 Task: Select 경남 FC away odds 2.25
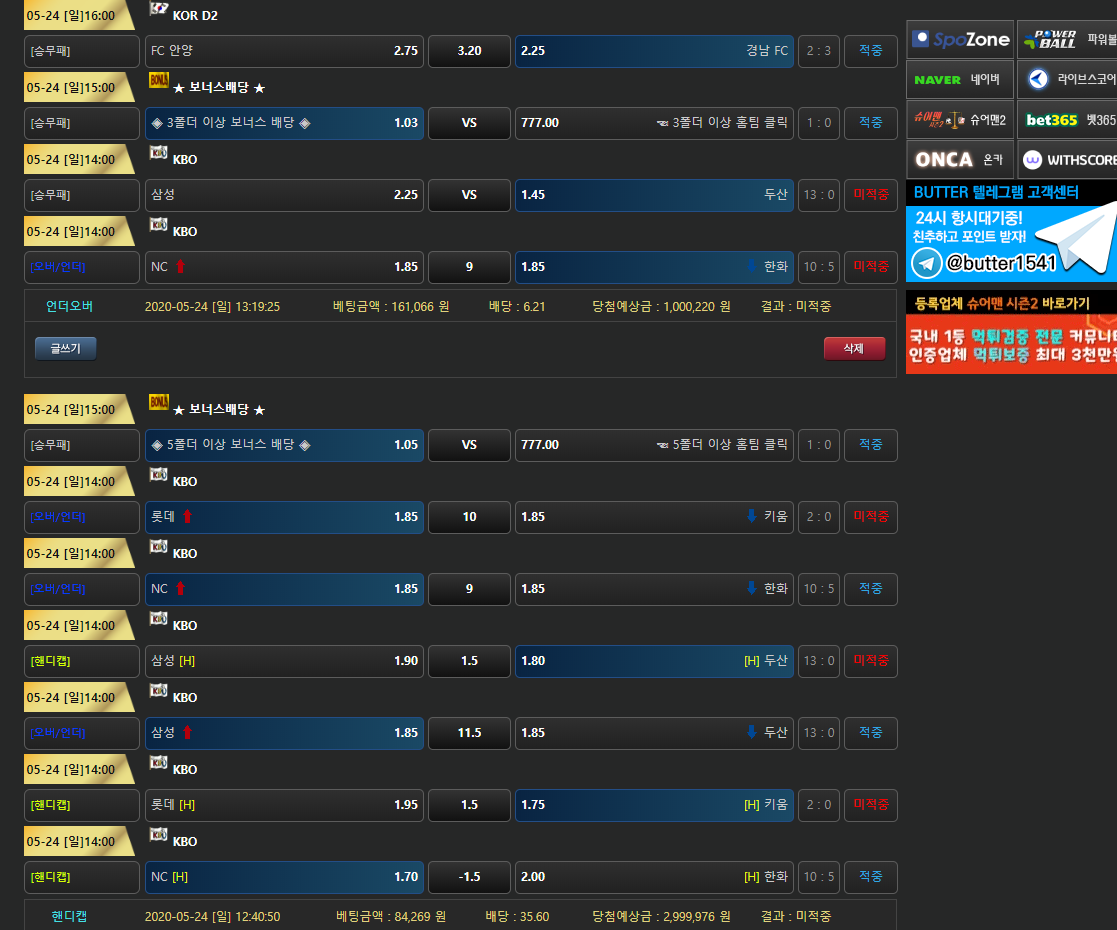tap(654, 51)
